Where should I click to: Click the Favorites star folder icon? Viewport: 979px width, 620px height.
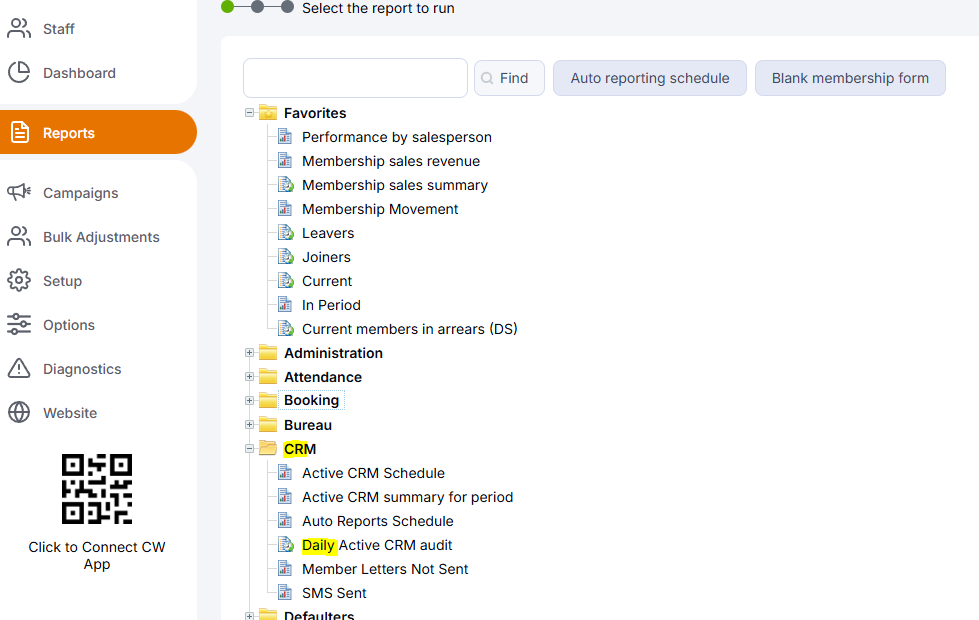[x=268, y=112]
